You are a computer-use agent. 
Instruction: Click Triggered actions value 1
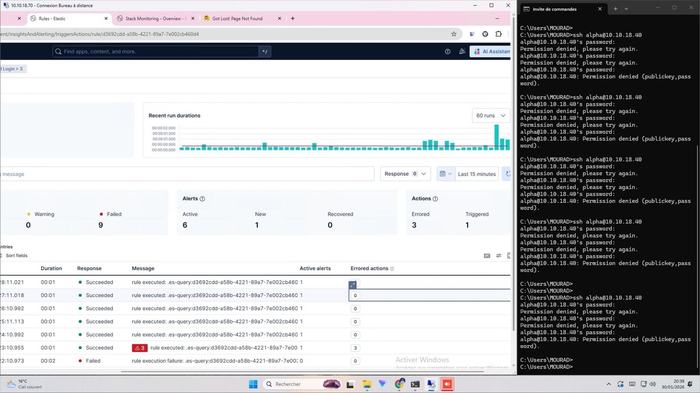[467, 225]
